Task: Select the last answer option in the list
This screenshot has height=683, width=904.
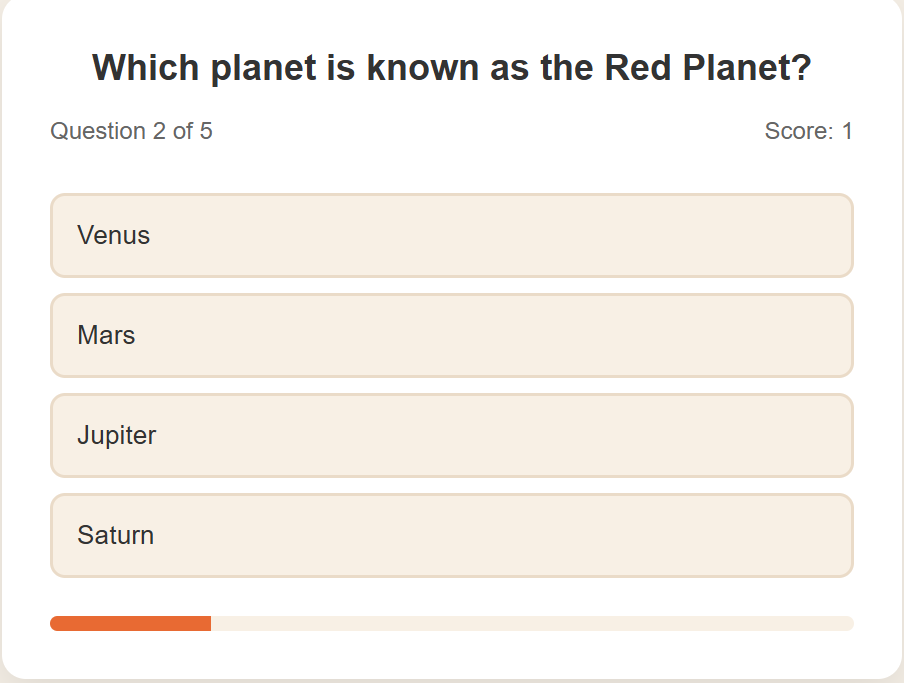Action: pyautogui.click(x=451, y=535)
